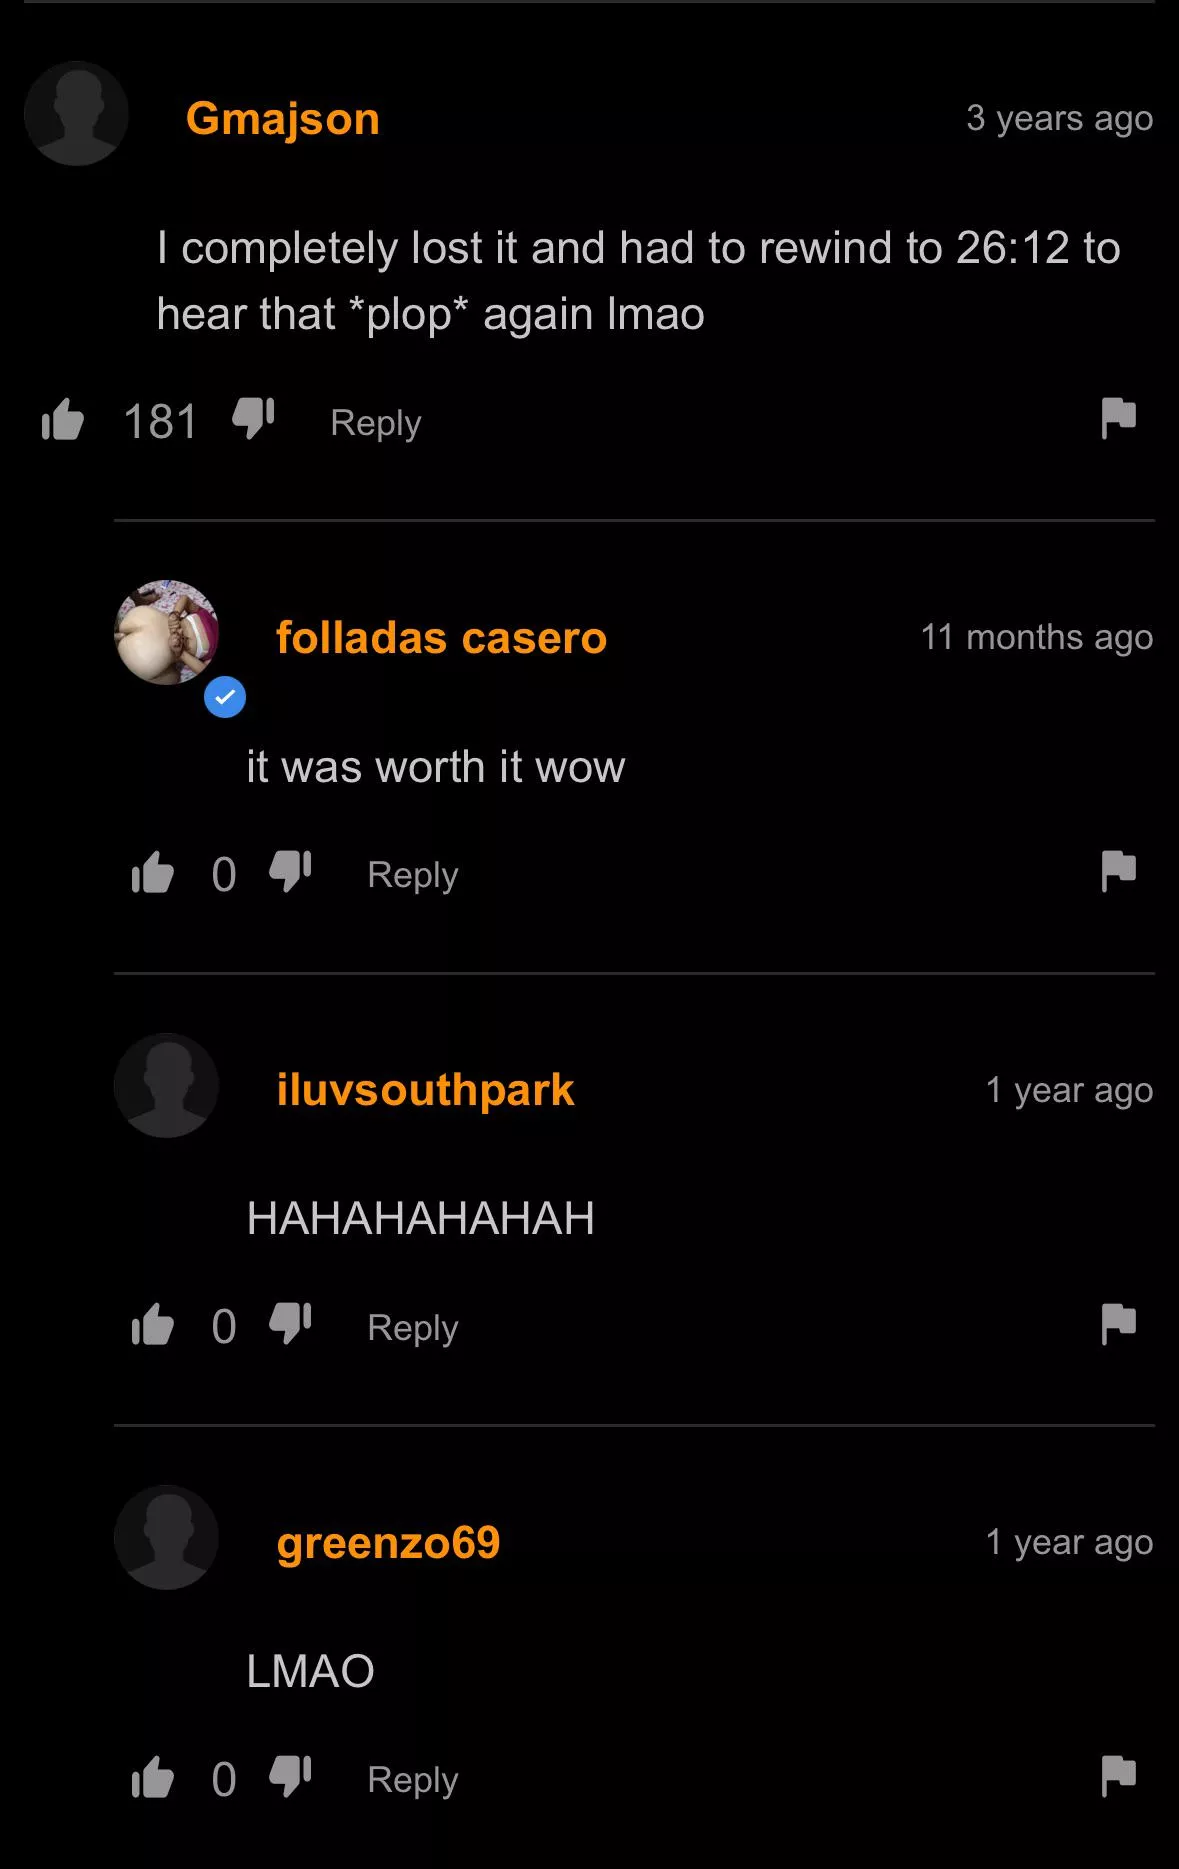Image resolution: width=1179 pixels, height=1869 pixels.
Task: Thumbs up the folladas casero reply
Action: (153, 873)
